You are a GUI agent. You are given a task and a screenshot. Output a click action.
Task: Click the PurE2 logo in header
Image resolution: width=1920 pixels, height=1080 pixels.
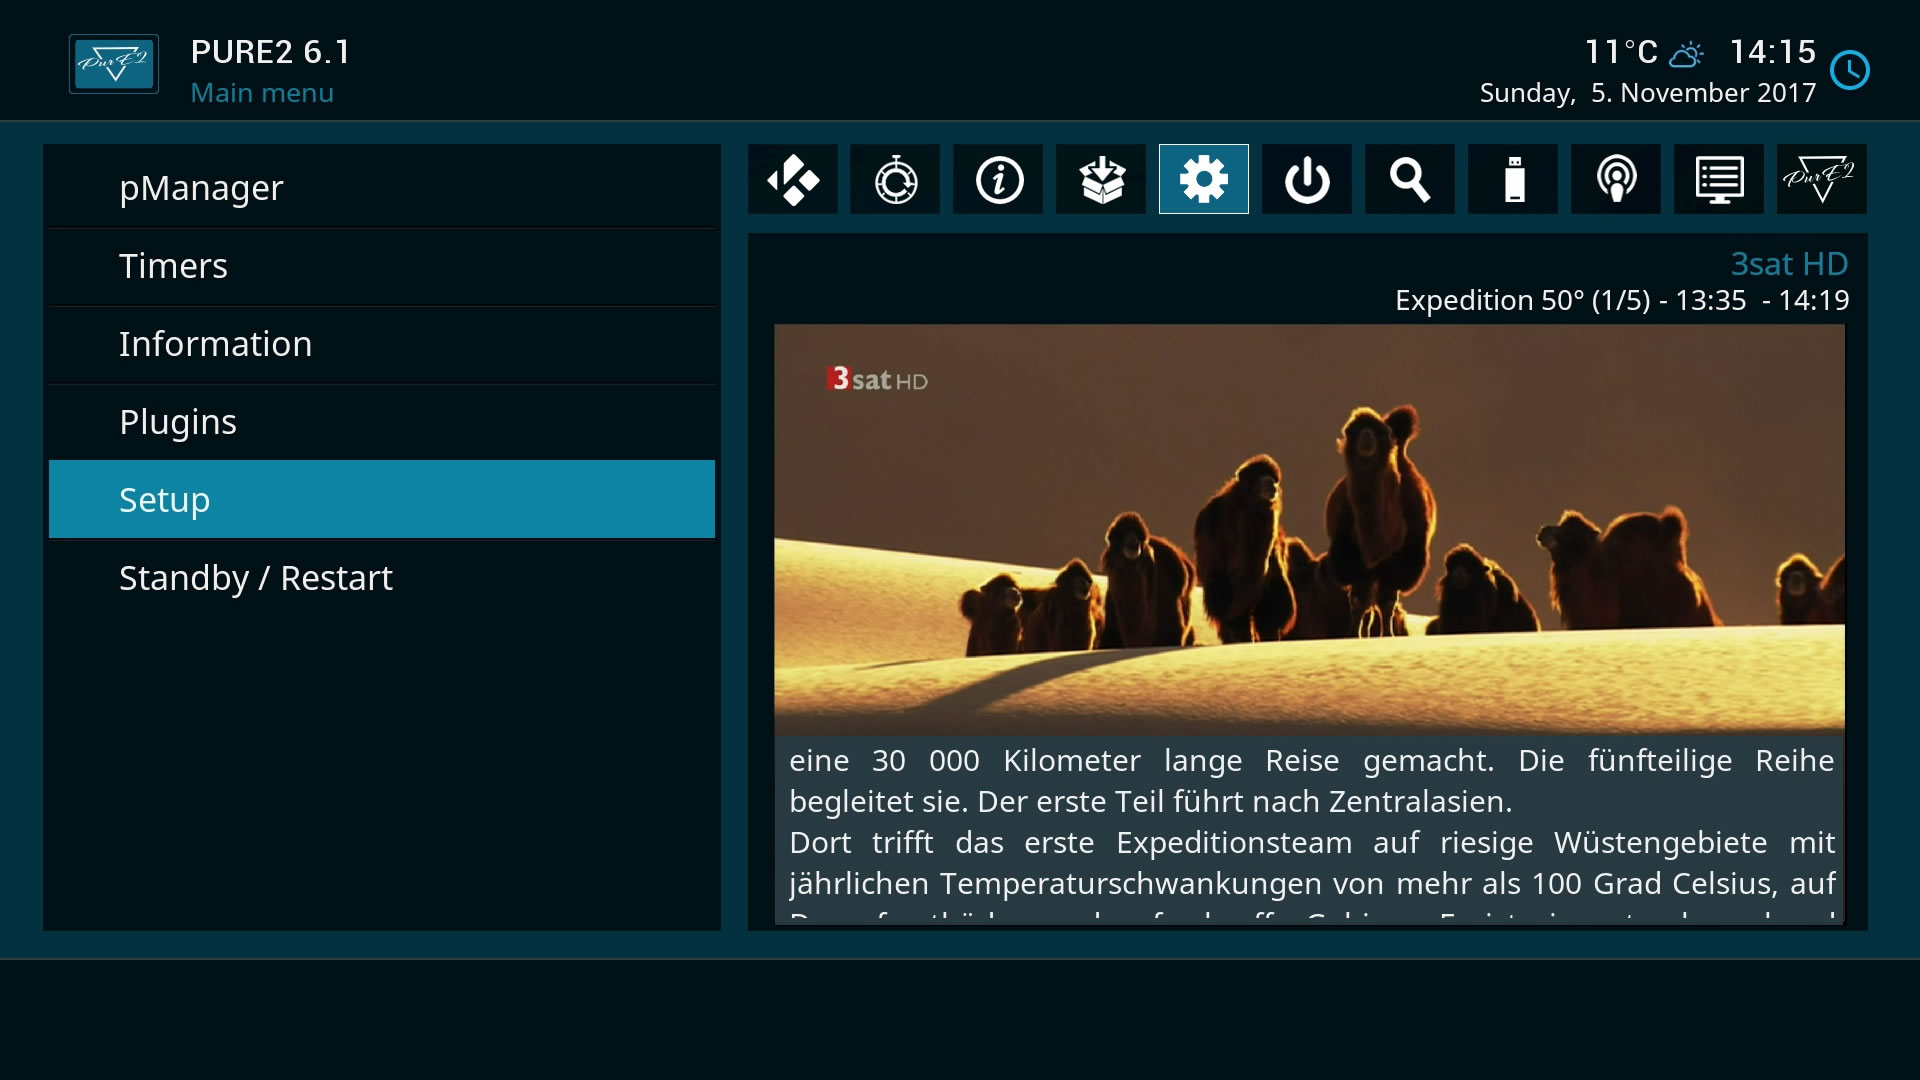click(x=114, y=65)
